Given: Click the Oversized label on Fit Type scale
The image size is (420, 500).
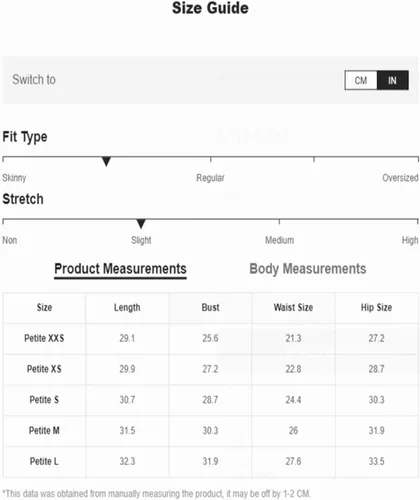Looking at the screenshot, I should [x=400, y=178].
